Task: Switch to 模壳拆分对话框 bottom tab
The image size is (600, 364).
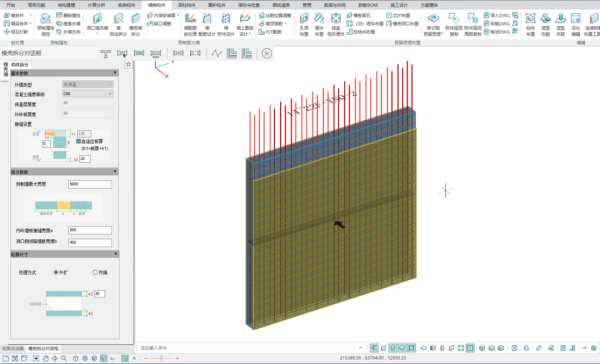Action: pyautogui.click(x=43, y=349)
